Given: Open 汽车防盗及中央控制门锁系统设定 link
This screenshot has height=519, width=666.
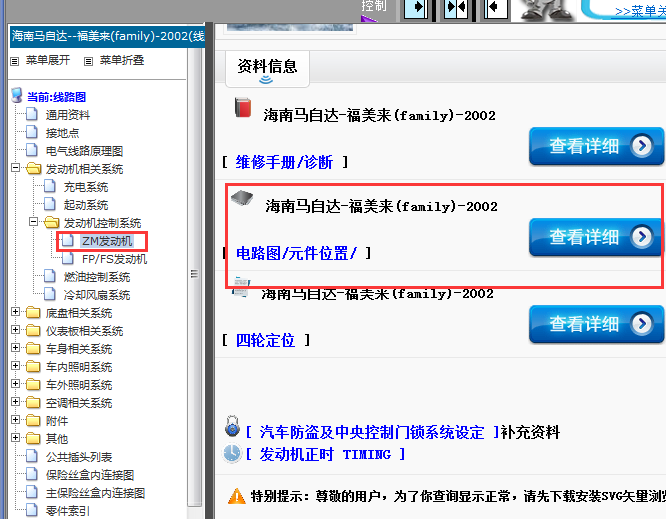Looking at the screenshot, I should coord(372,432).
